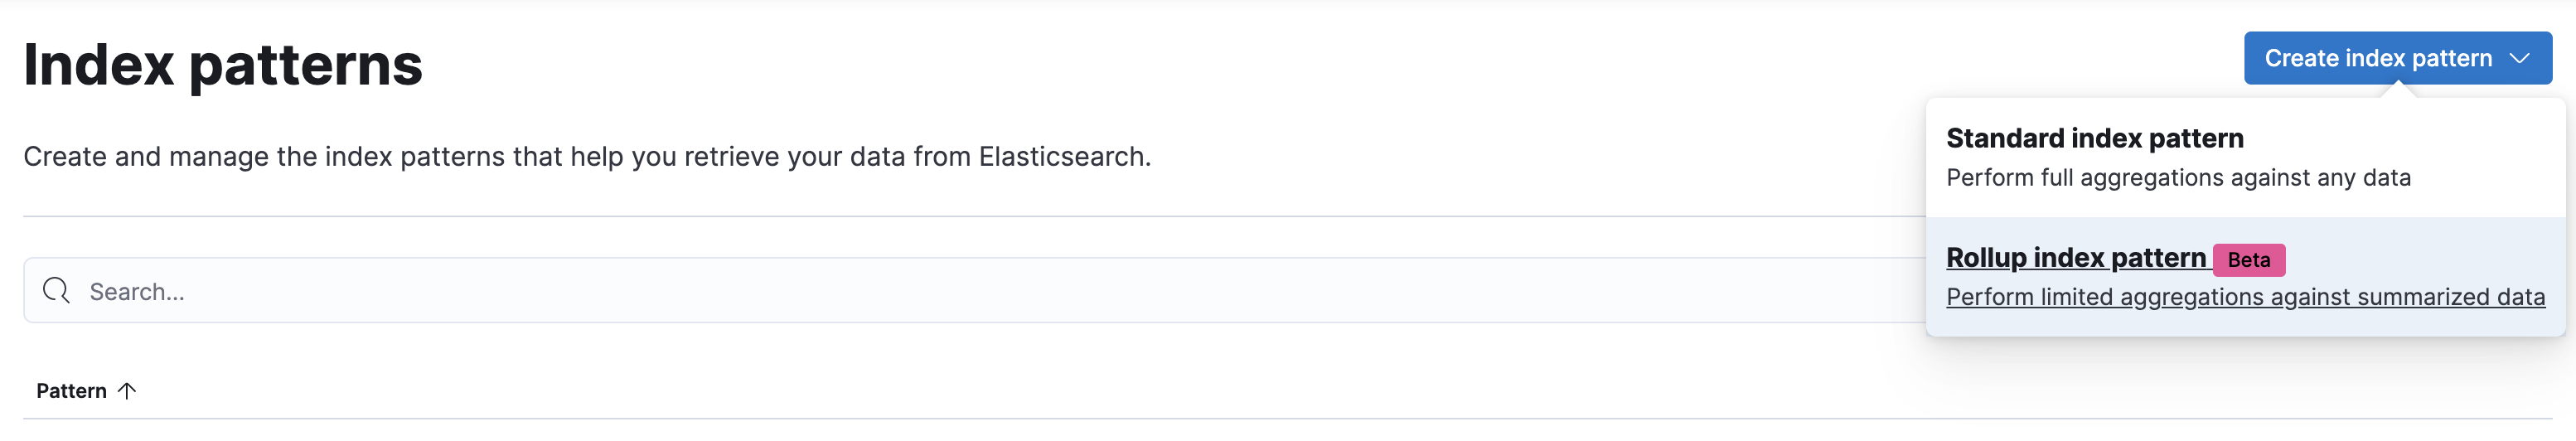2576x441 pixels.
Task: Click the pink Beta badge
Action: coord(2248,260)
